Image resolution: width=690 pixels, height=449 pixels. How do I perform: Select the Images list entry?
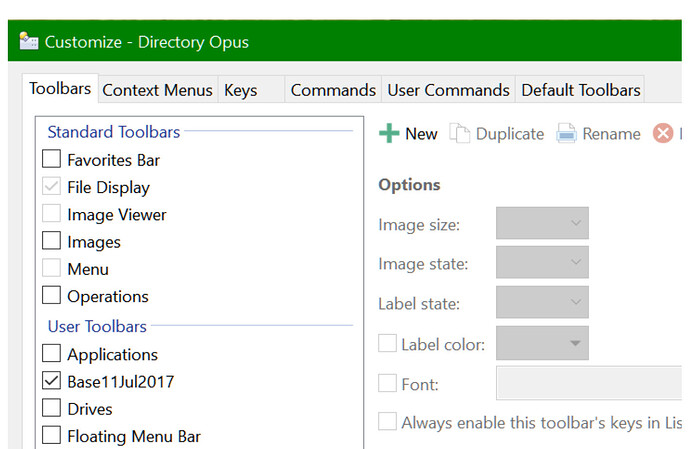(94, 242)
